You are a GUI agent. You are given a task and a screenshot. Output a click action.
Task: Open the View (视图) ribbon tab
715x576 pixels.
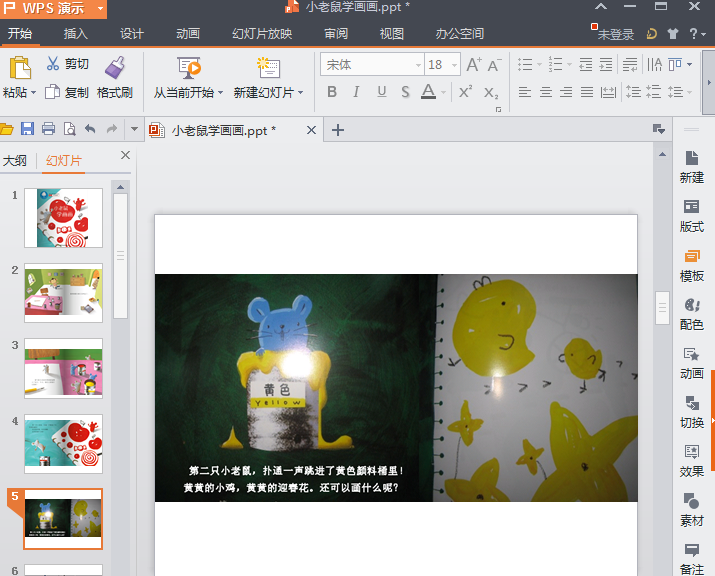pos(392,34)
